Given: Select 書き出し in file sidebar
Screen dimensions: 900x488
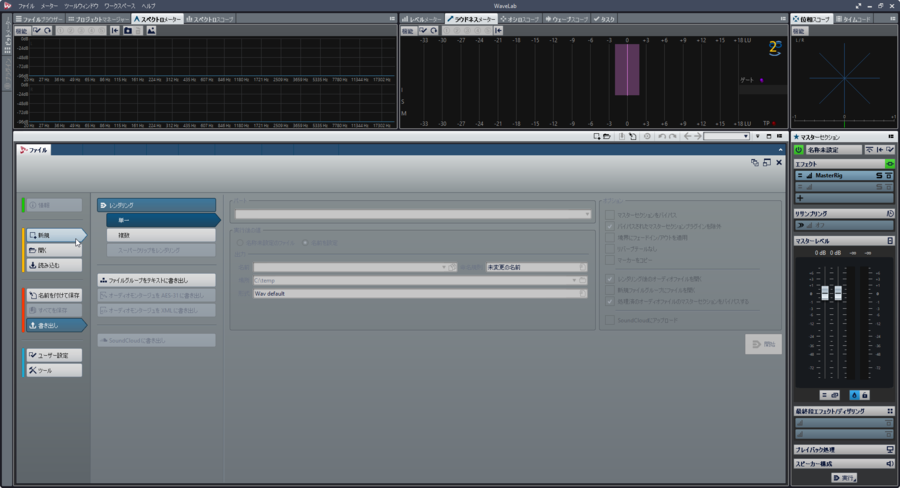Looking at the screenshot, I should 55,326.
